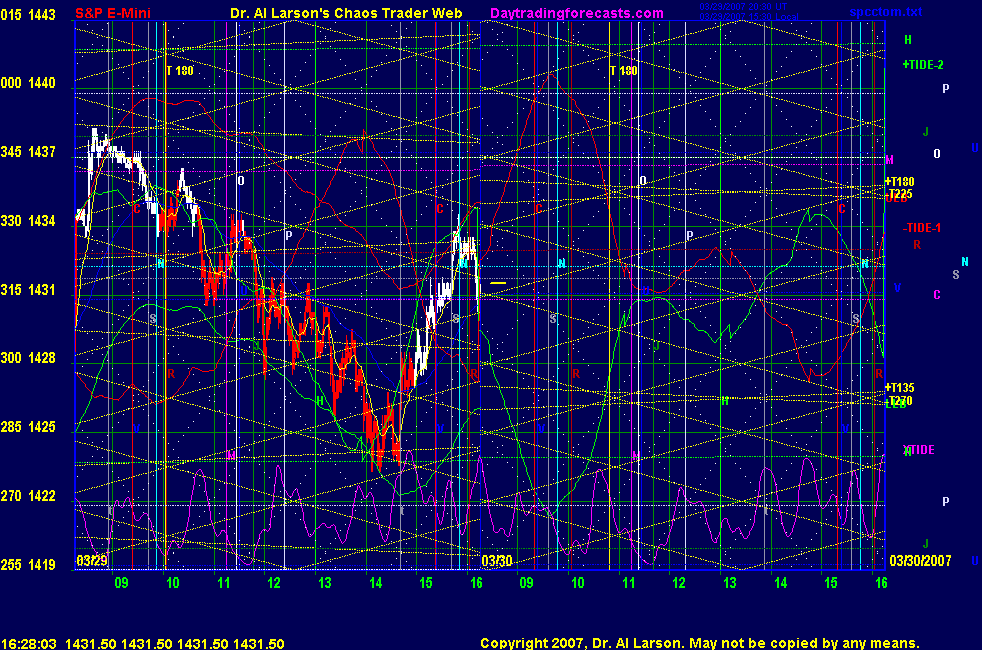Select the -T270 line label

click(899, 400)
